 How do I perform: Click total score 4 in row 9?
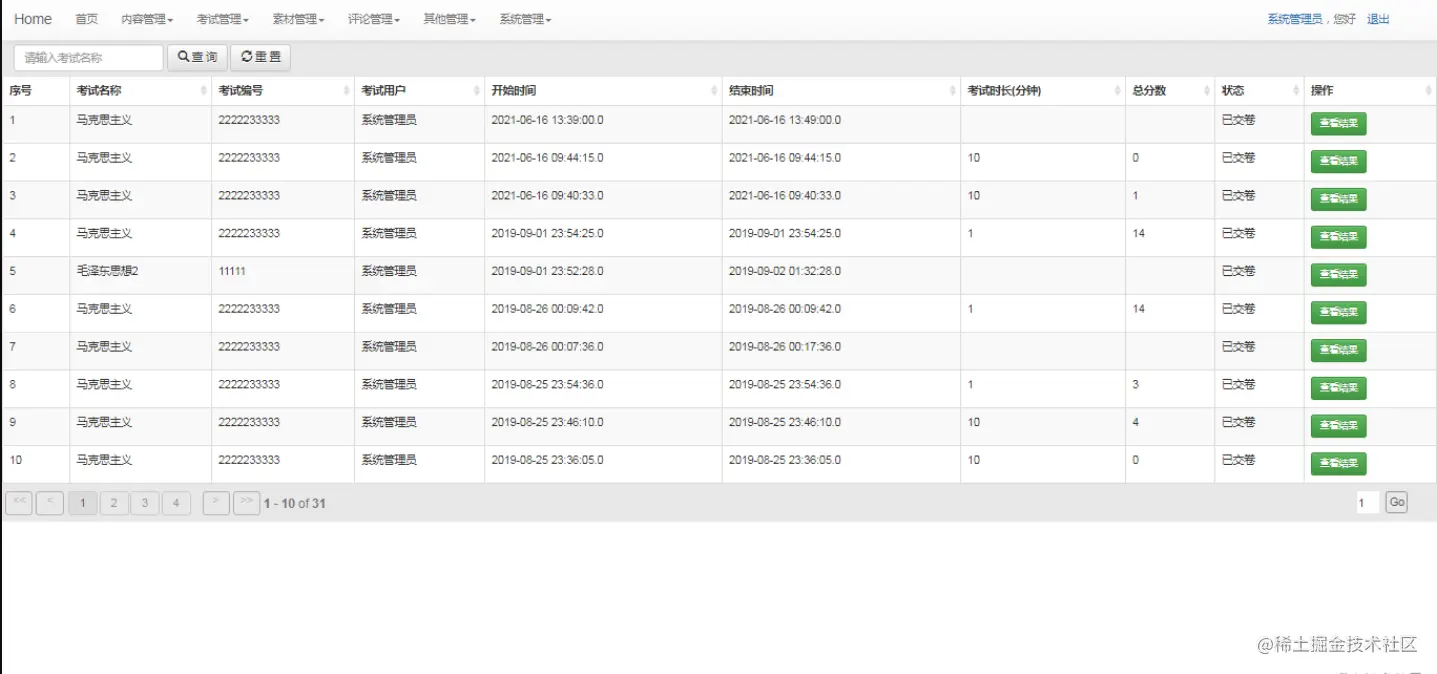[1136, 422]
